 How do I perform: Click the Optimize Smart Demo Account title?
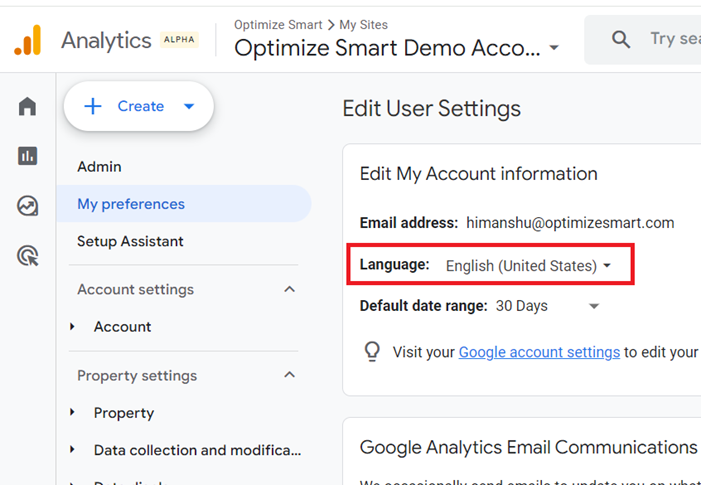point(387,48)
